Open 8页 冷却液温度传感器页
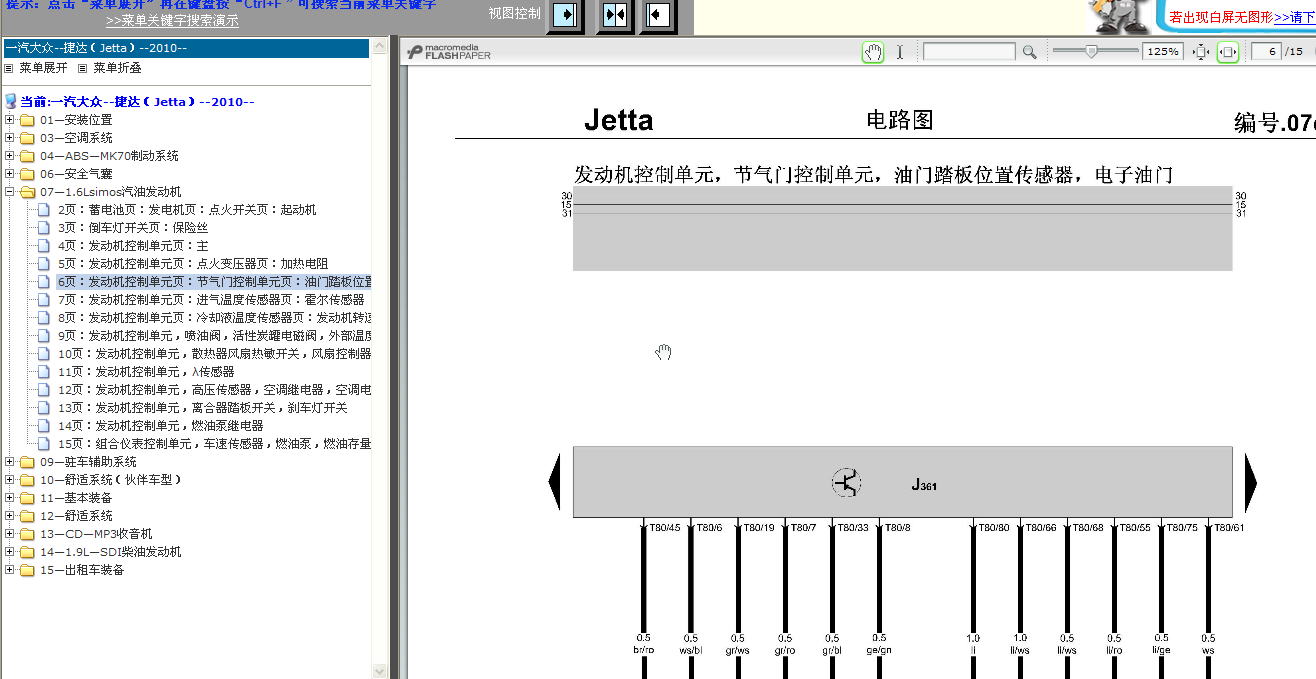1316x679 pixels. tap(214, 318)
